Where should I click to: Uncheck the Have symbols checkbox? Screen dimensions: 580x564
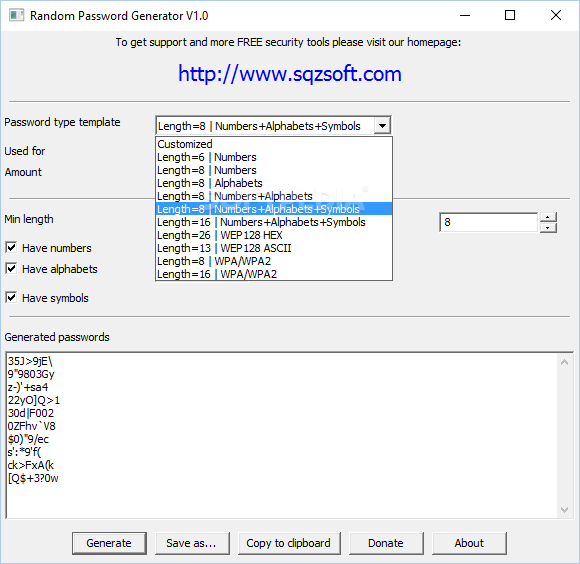click(11, 297)
